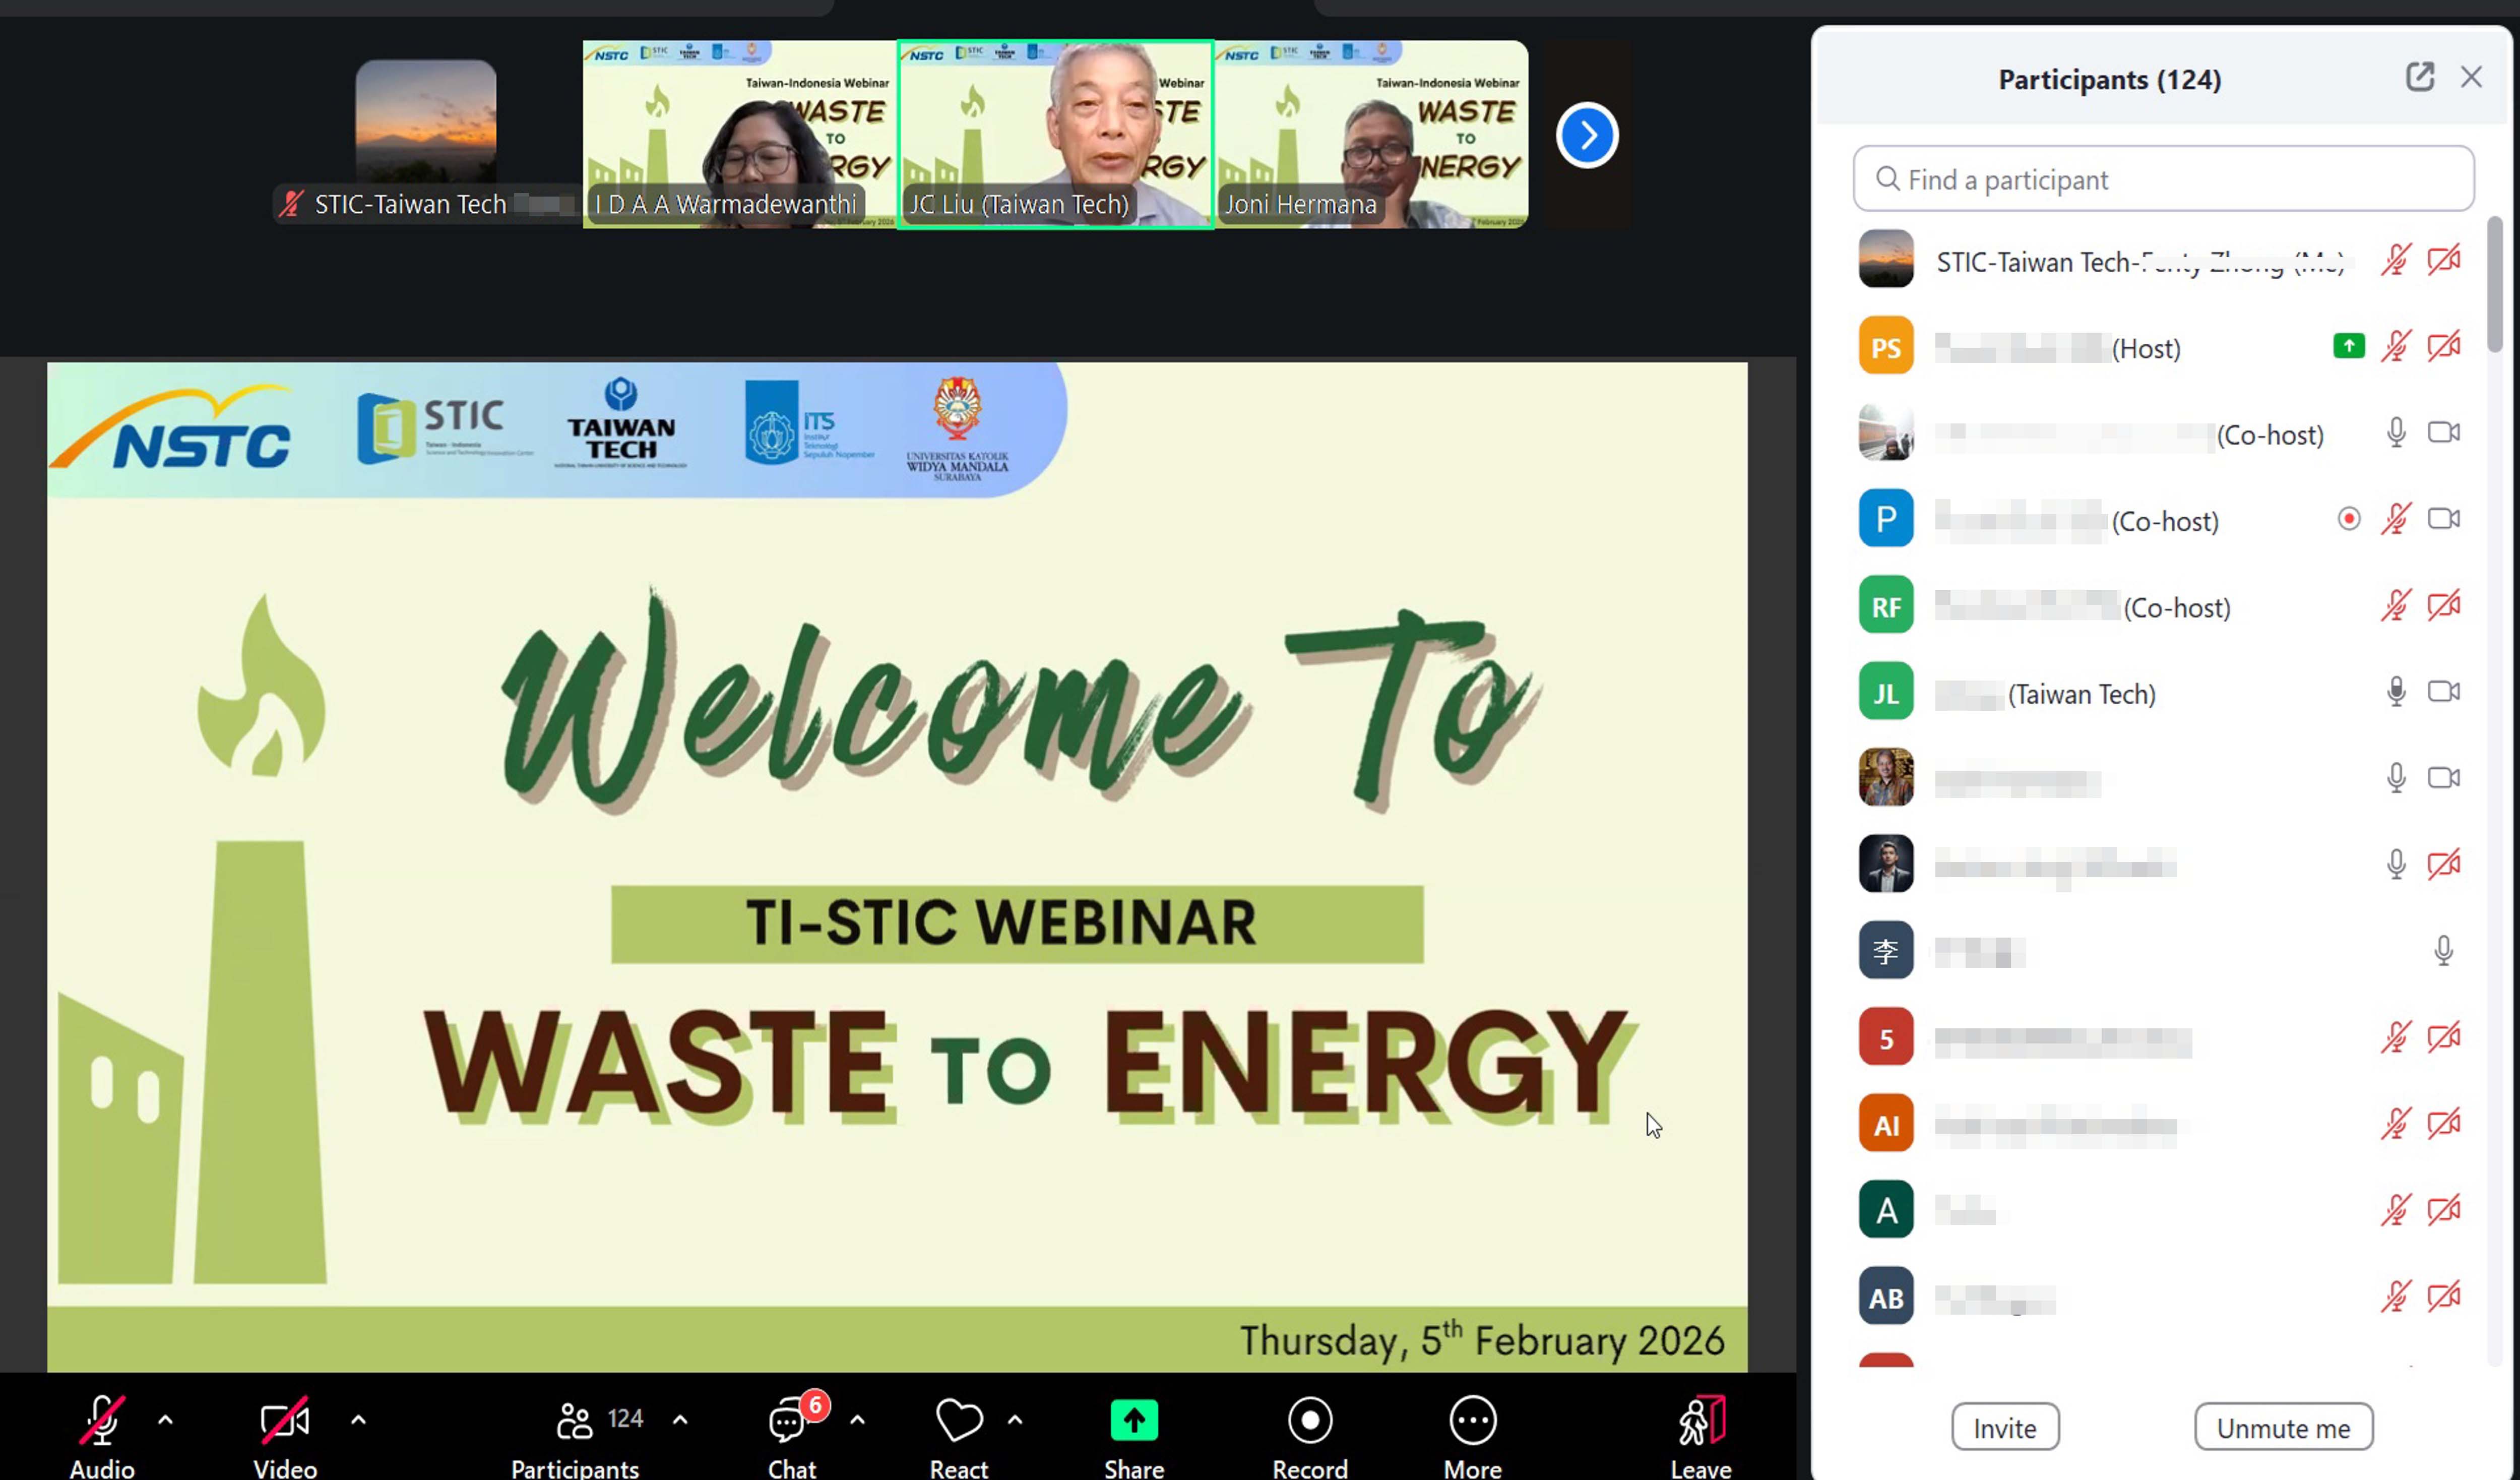Image resolution: width=2520 pixels, height=1480 pixels.
Task: Open the React emoji panel
Action: point(958,1420)
